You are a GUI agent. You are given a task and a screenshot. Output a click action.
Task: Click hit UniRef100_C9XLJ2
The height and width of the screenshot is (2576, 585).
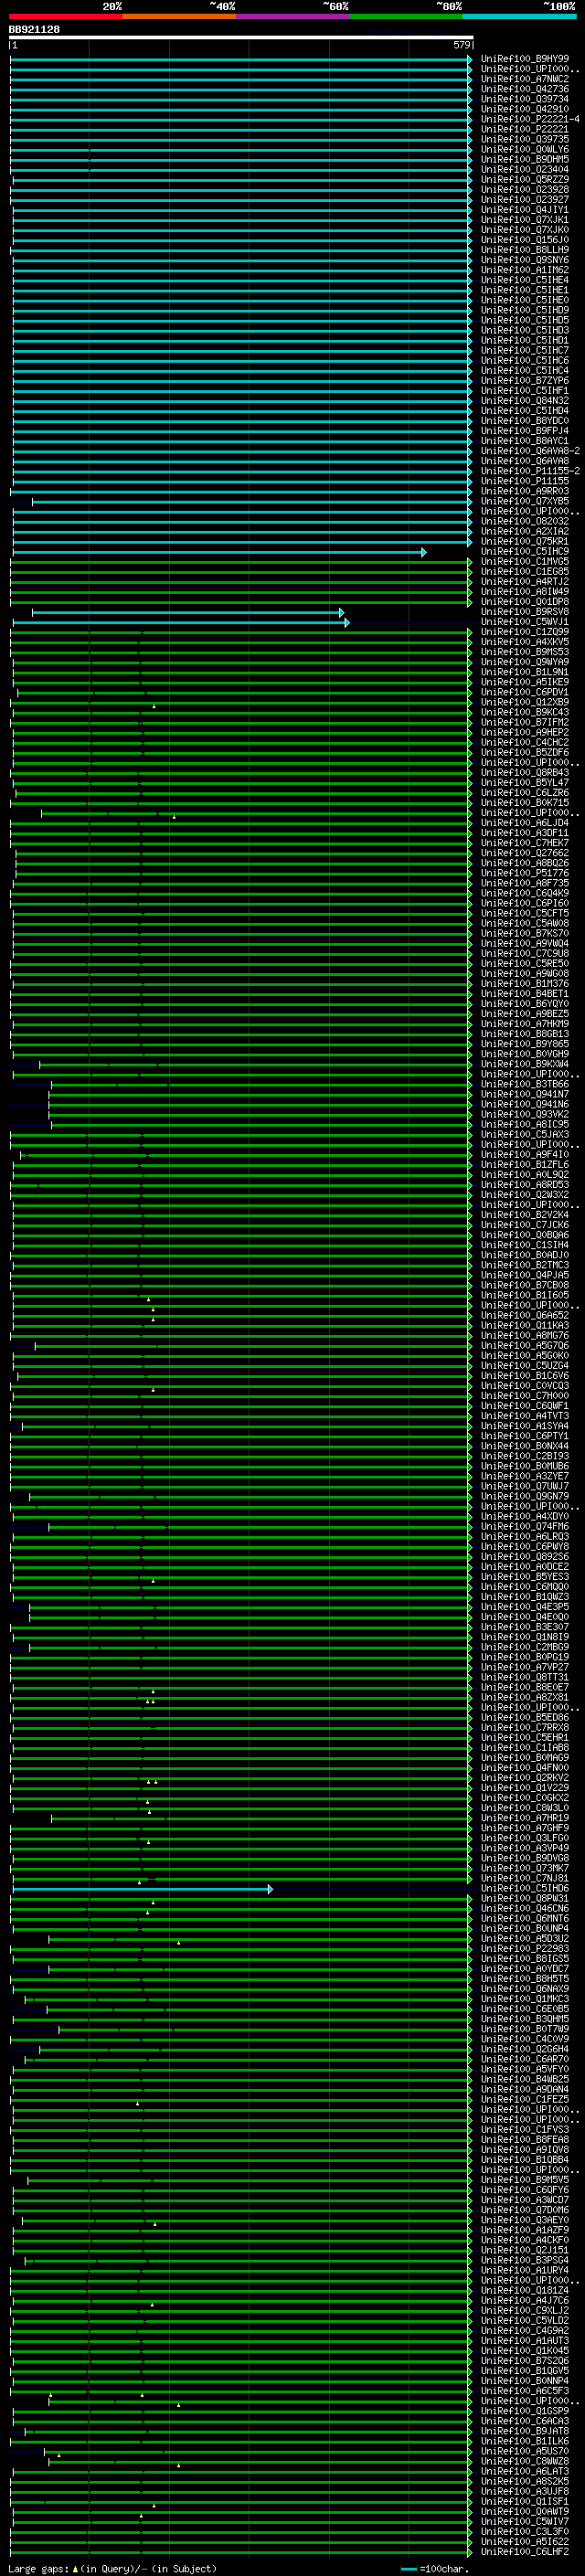525,2311
